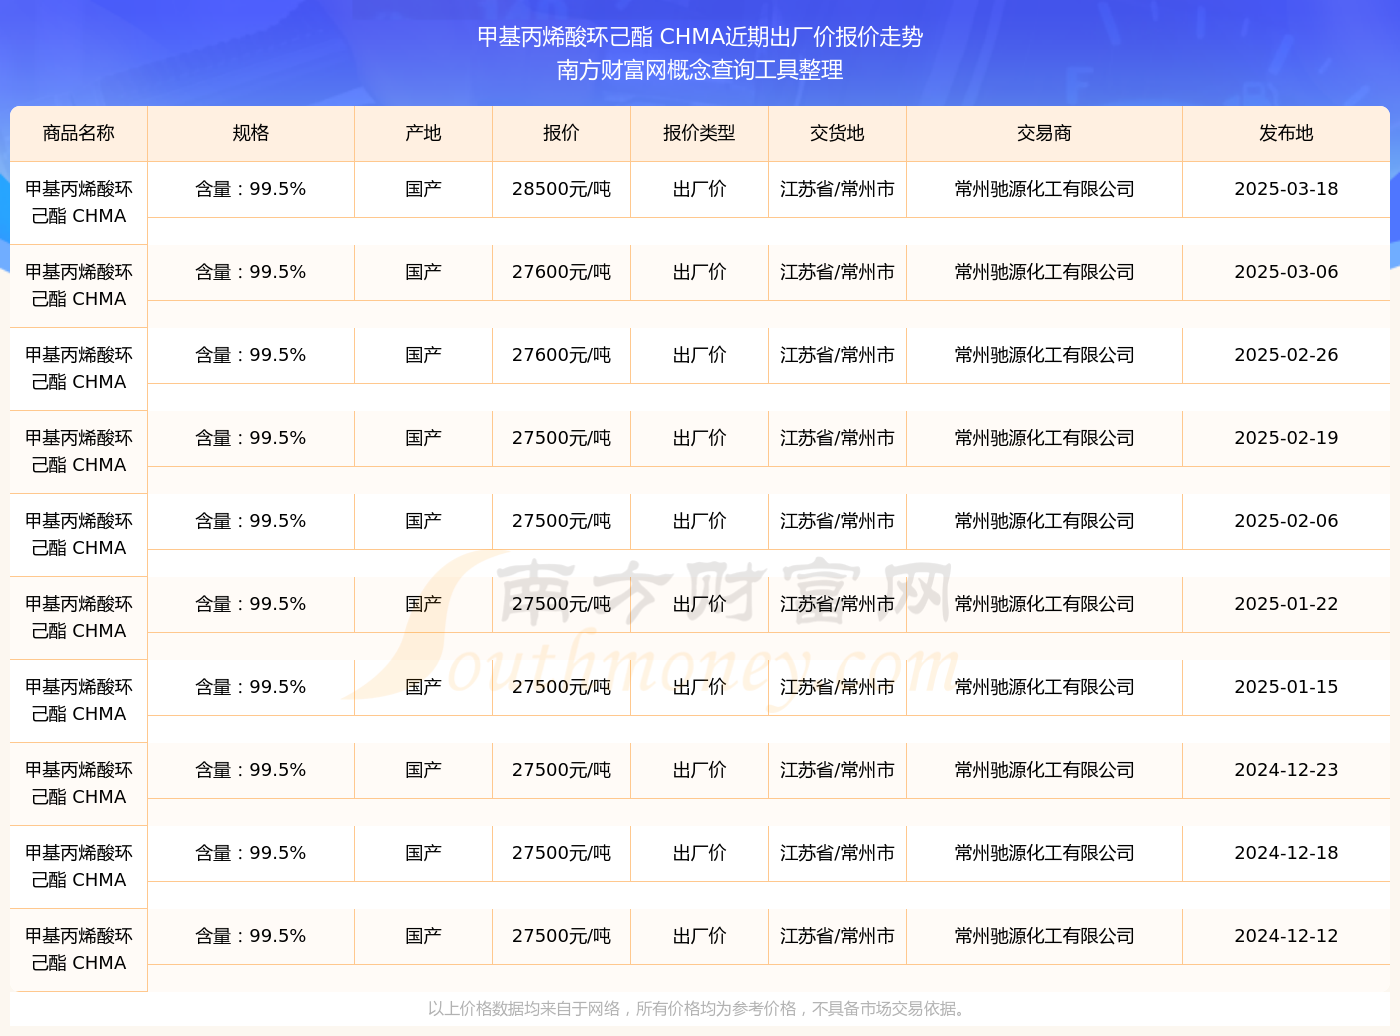Image resolution: width=1400 pixels, height=1036 pixels.
Task: Select the date 2025-02-26
Action: 1286,355
